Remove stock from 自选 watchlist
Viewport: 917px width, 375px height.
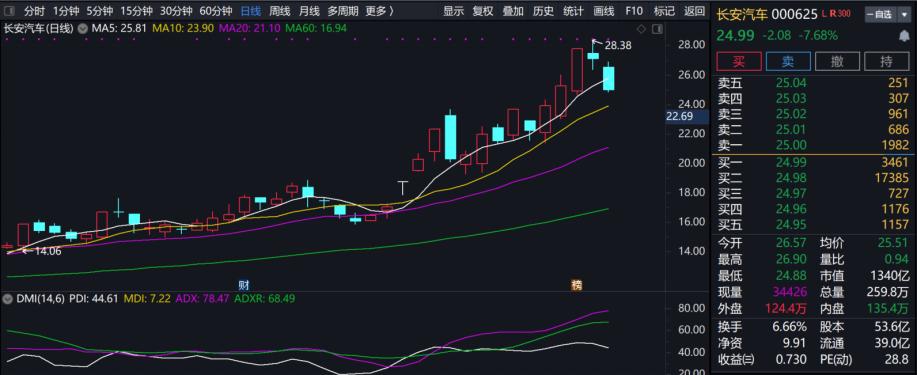[x=880, y=15]
